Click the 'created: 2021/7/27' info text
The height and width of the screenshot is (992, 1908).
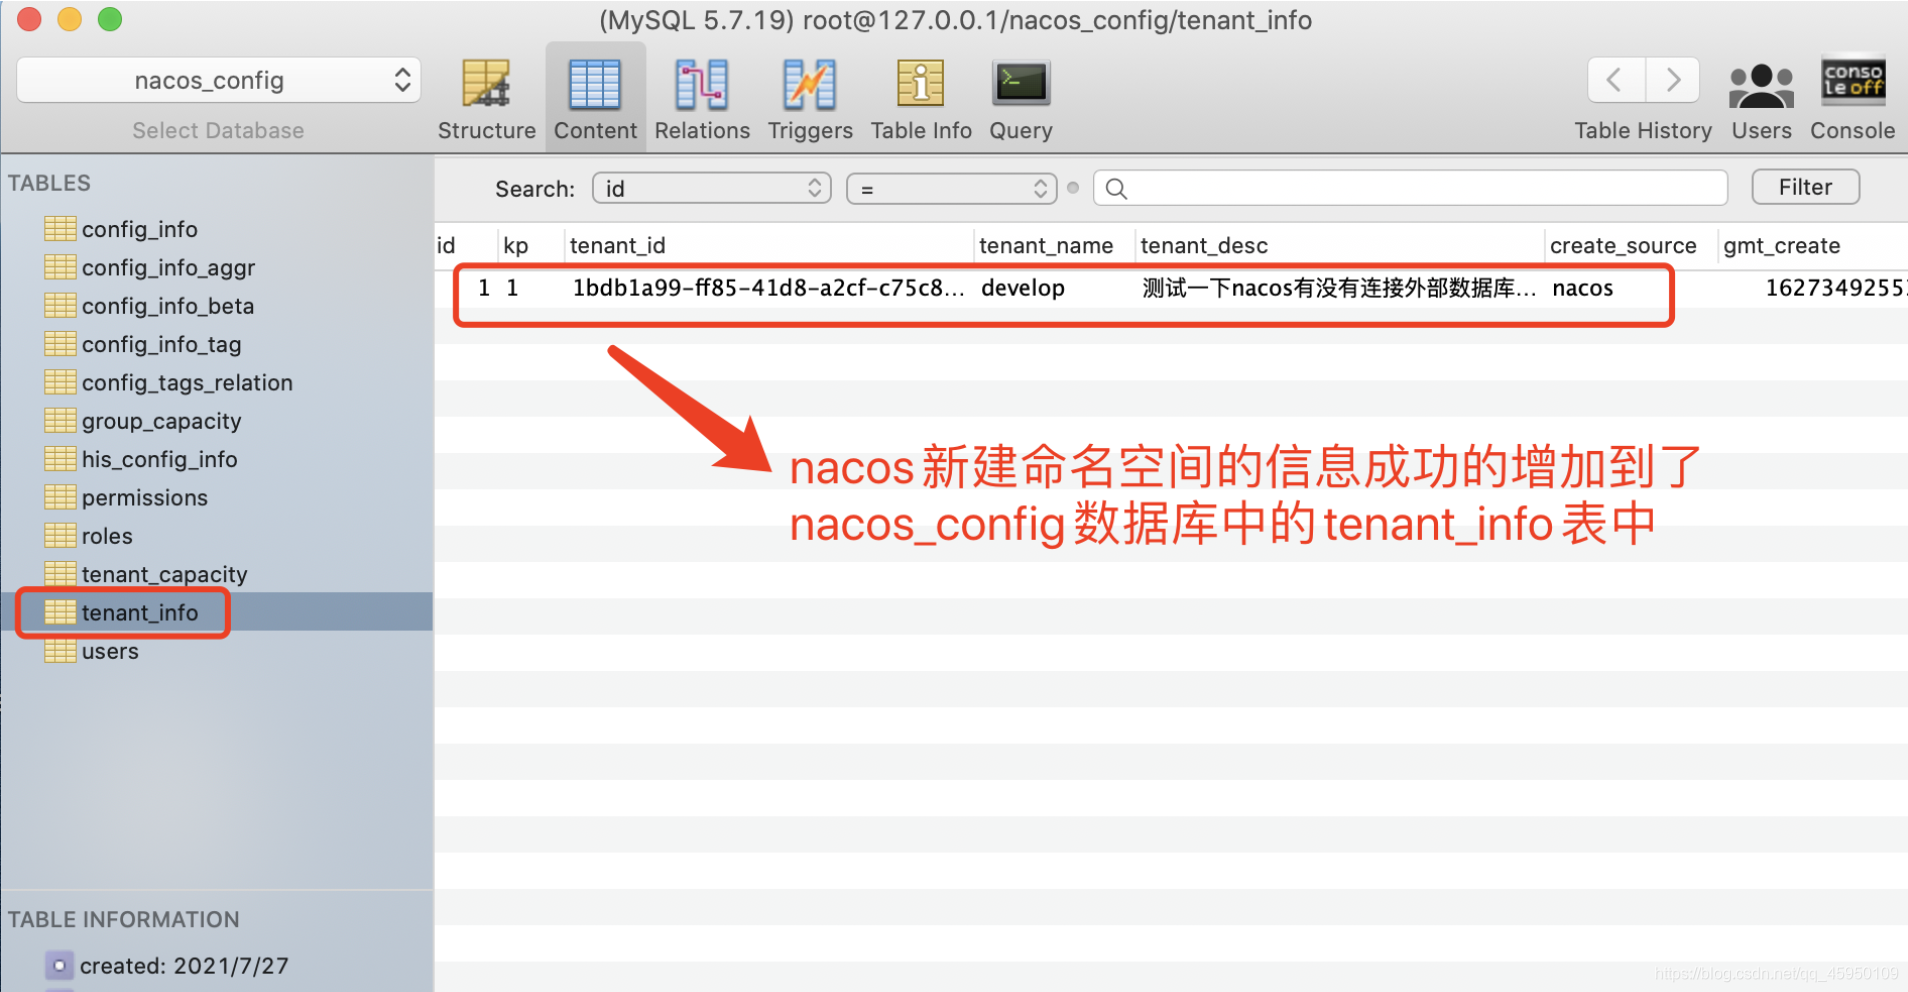(x=184, y=966)
